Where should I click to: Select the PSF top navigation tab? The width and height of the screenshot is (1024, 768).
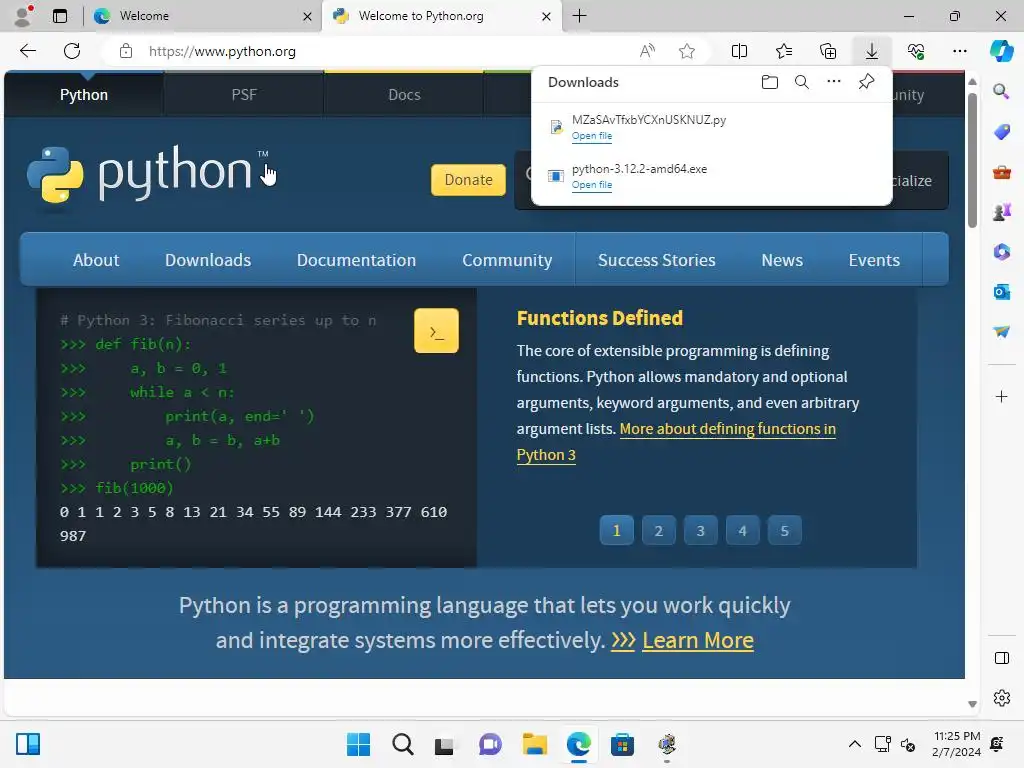(x=244, y=95)
